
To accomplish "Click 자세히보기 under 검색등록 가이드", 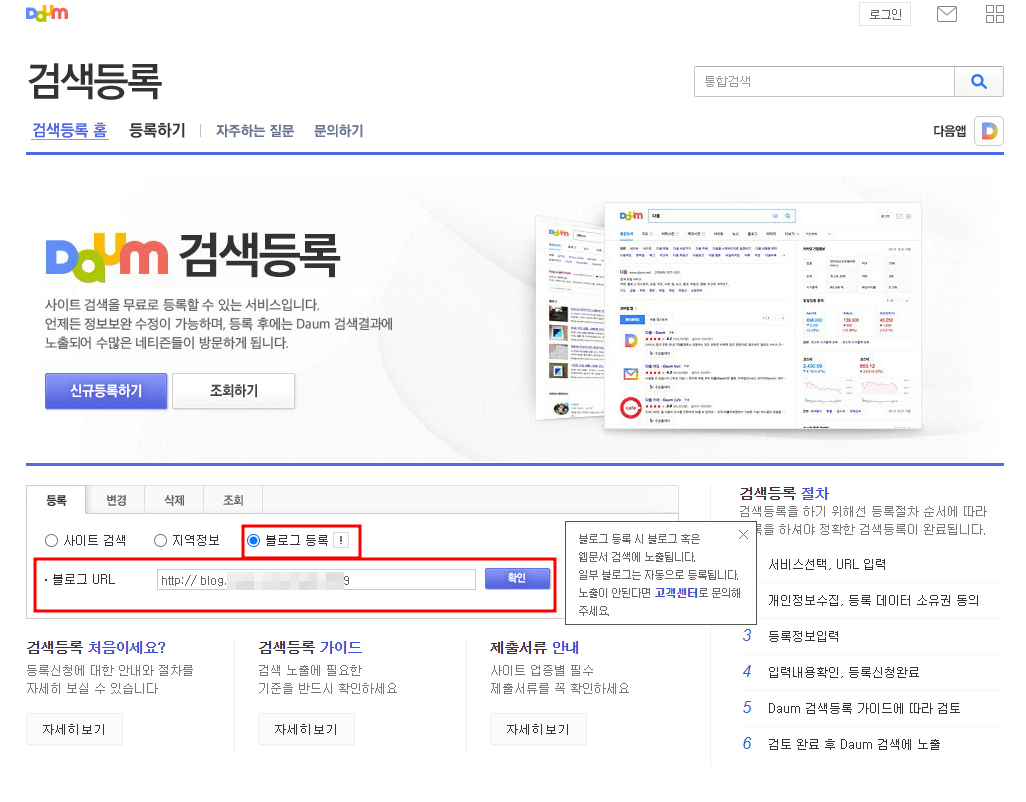I will click(306, 729).
